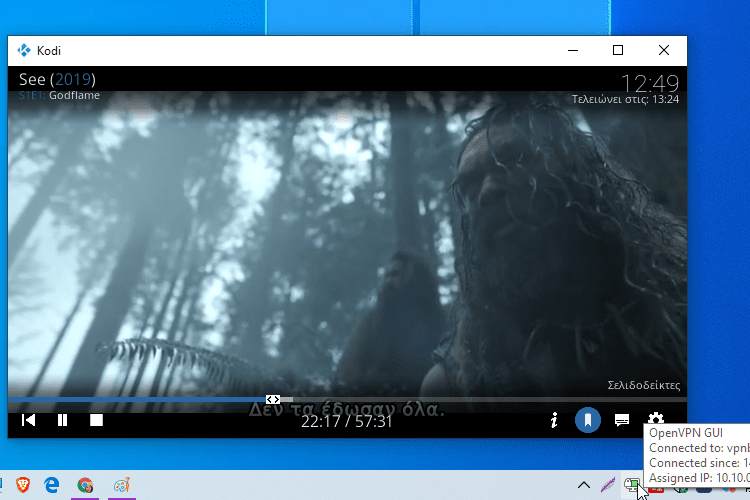Open the subtitles settings icon

[621, 420]
